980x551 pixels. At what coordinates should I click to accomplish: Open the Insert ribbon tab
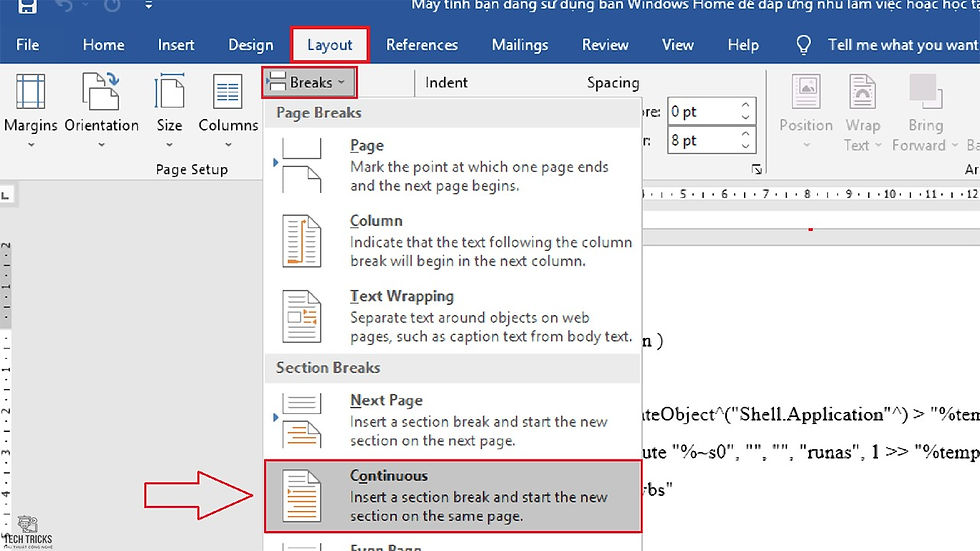pyautogui.click(x=176, y=45)
